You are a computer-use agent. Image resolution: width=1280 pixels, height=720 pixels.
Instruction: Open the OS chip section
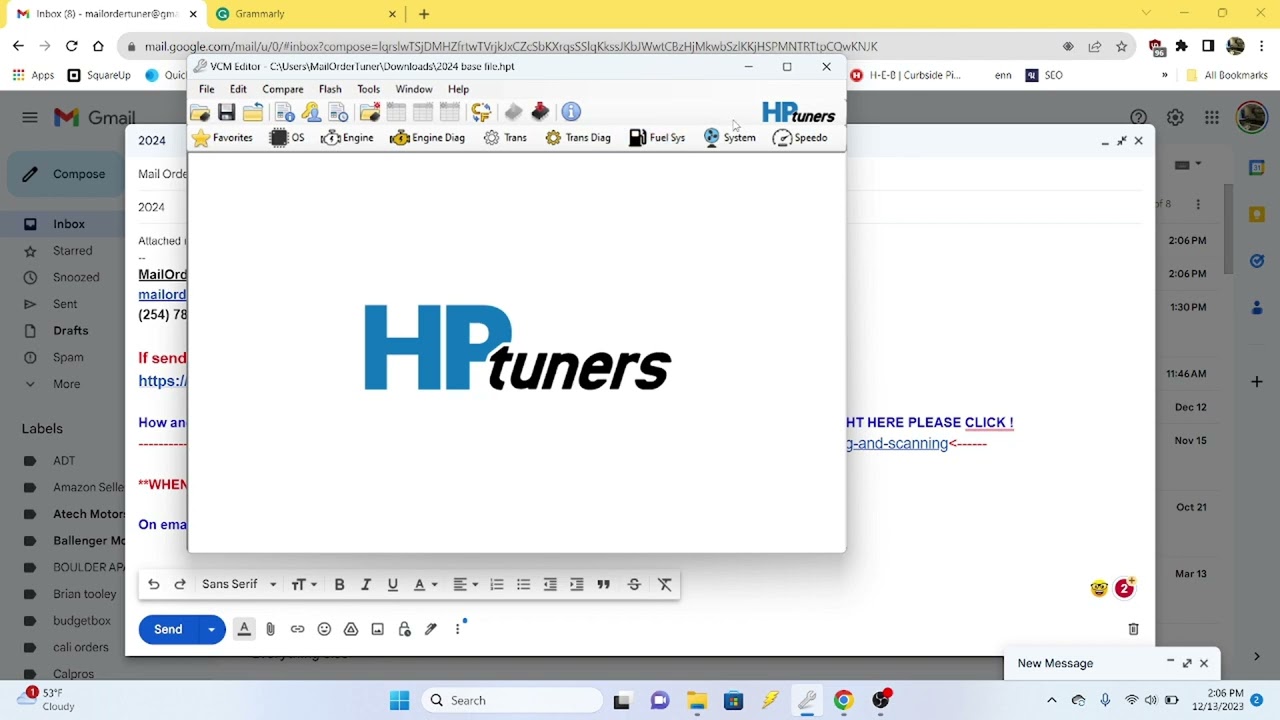coord(287,138)
